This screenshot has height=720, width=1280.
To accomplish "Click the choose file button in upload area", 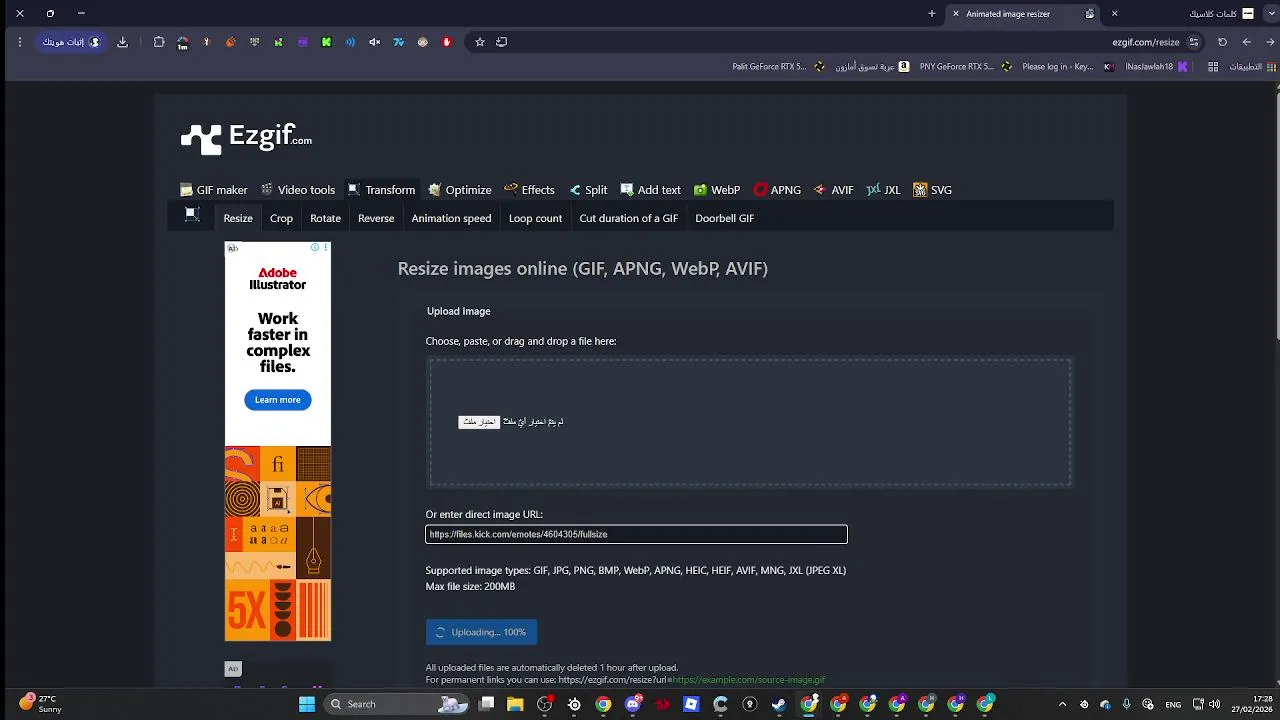I will click(x=479, y=422).
